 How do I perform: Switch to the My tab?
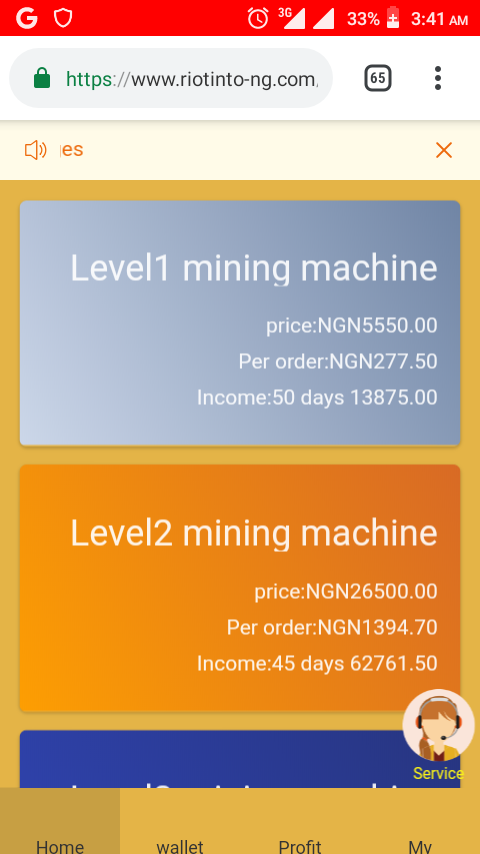420,821
